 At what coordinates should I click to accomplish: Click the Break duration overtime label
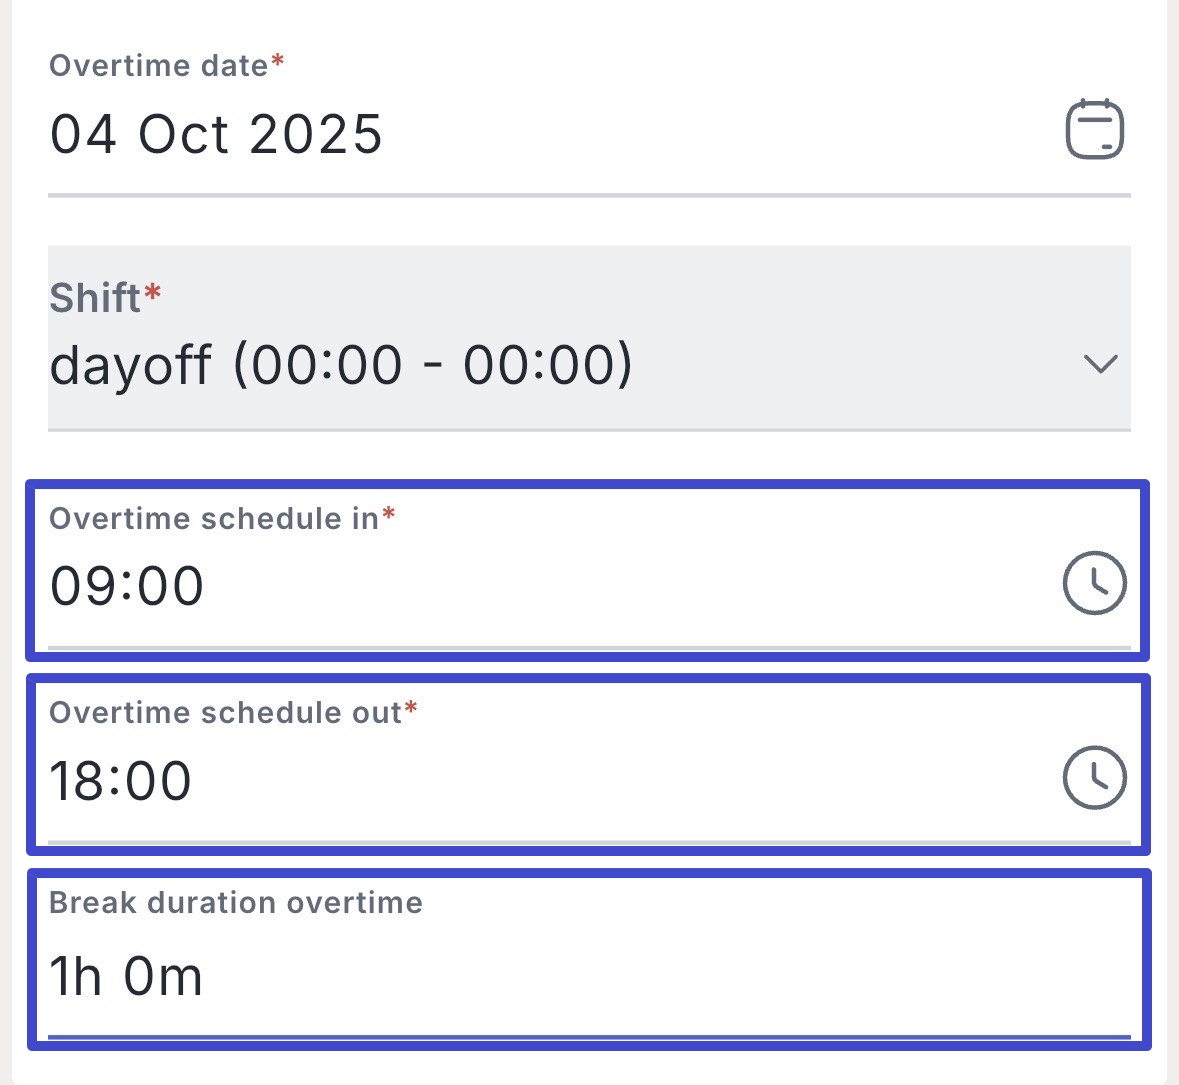[236, 903]
